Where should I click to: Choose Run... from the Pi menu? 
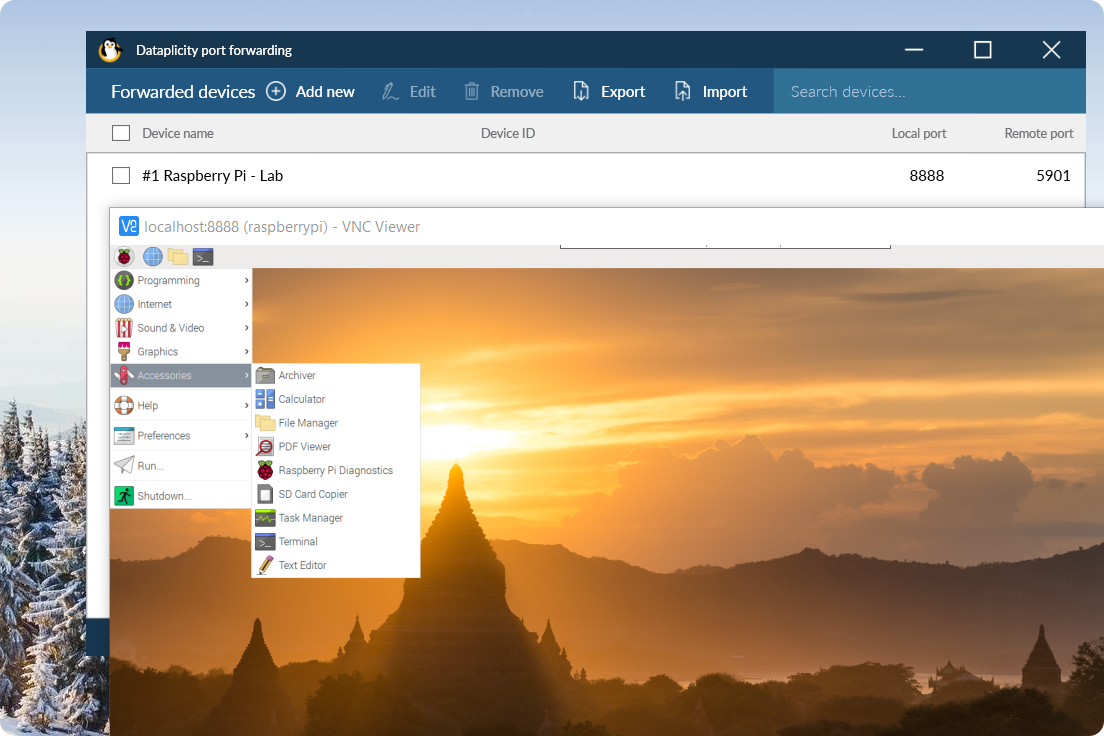coord(182,466)
